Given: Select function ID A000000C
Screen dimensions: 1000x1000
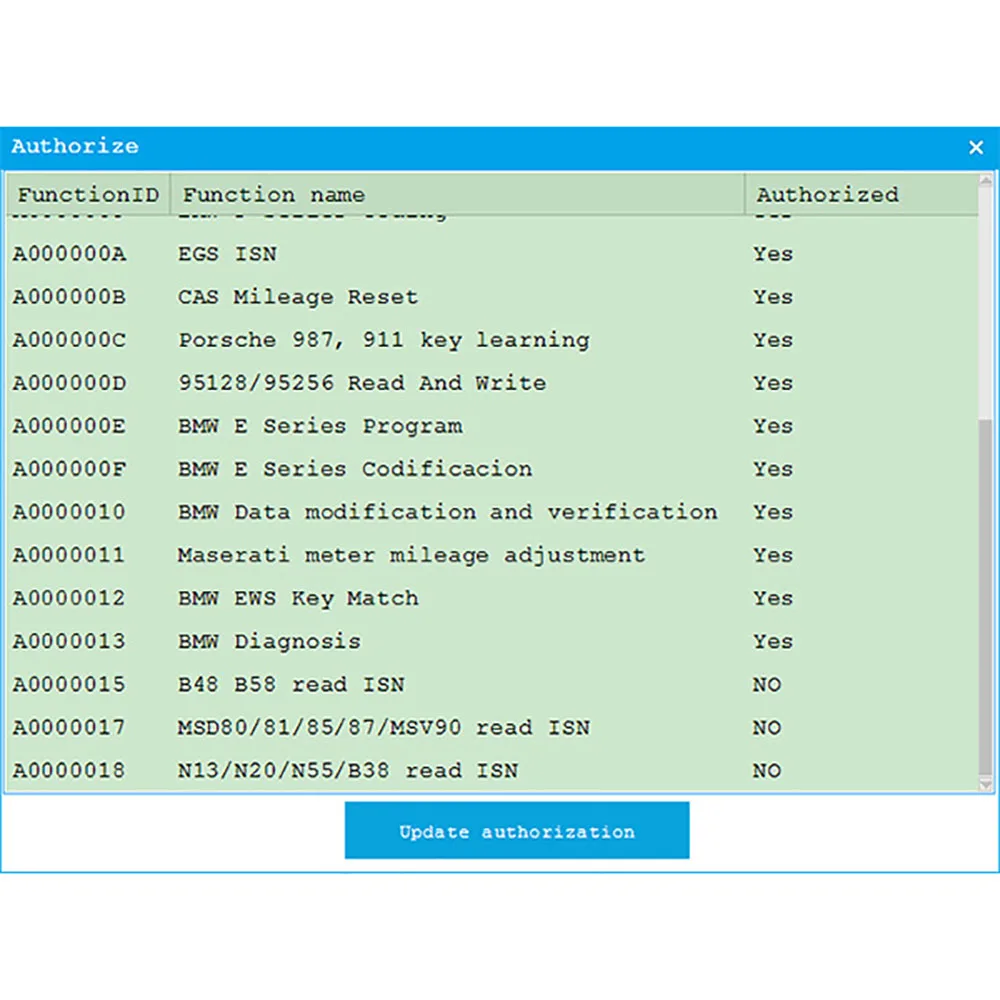Looking at the screenshot, I should point(69,340).
